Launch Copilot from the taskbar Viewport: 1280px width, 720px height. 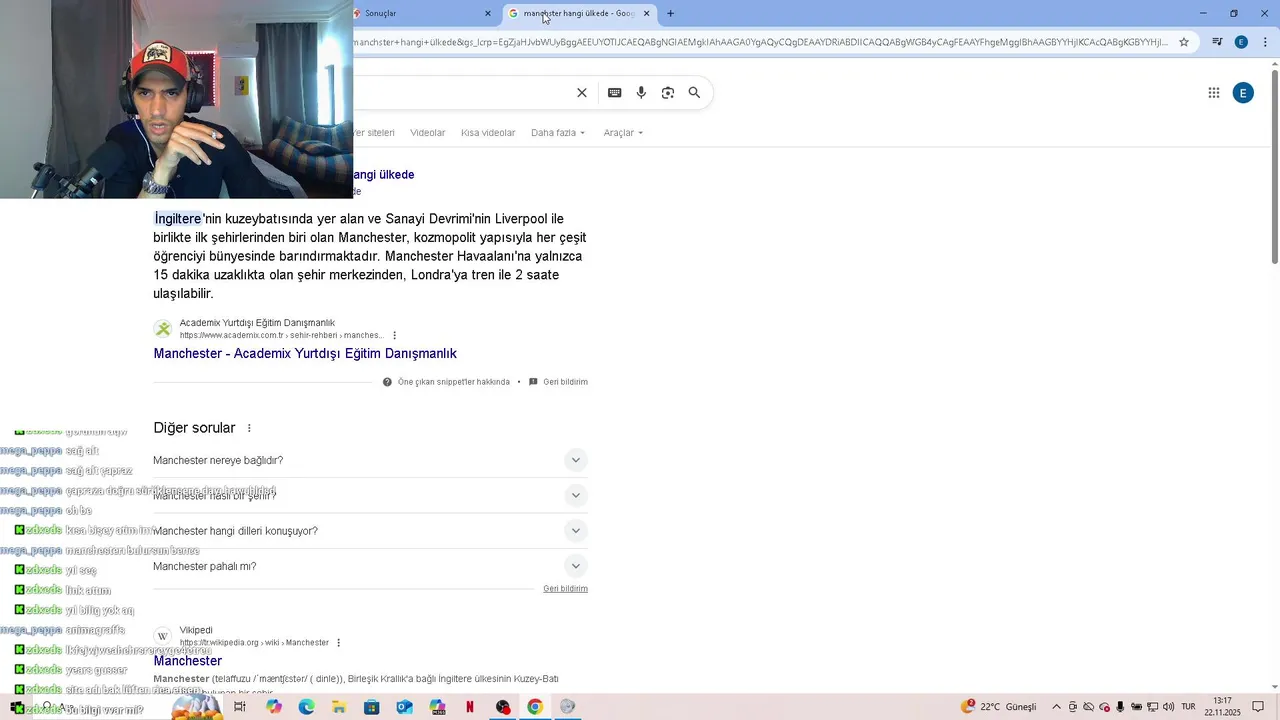274,707
